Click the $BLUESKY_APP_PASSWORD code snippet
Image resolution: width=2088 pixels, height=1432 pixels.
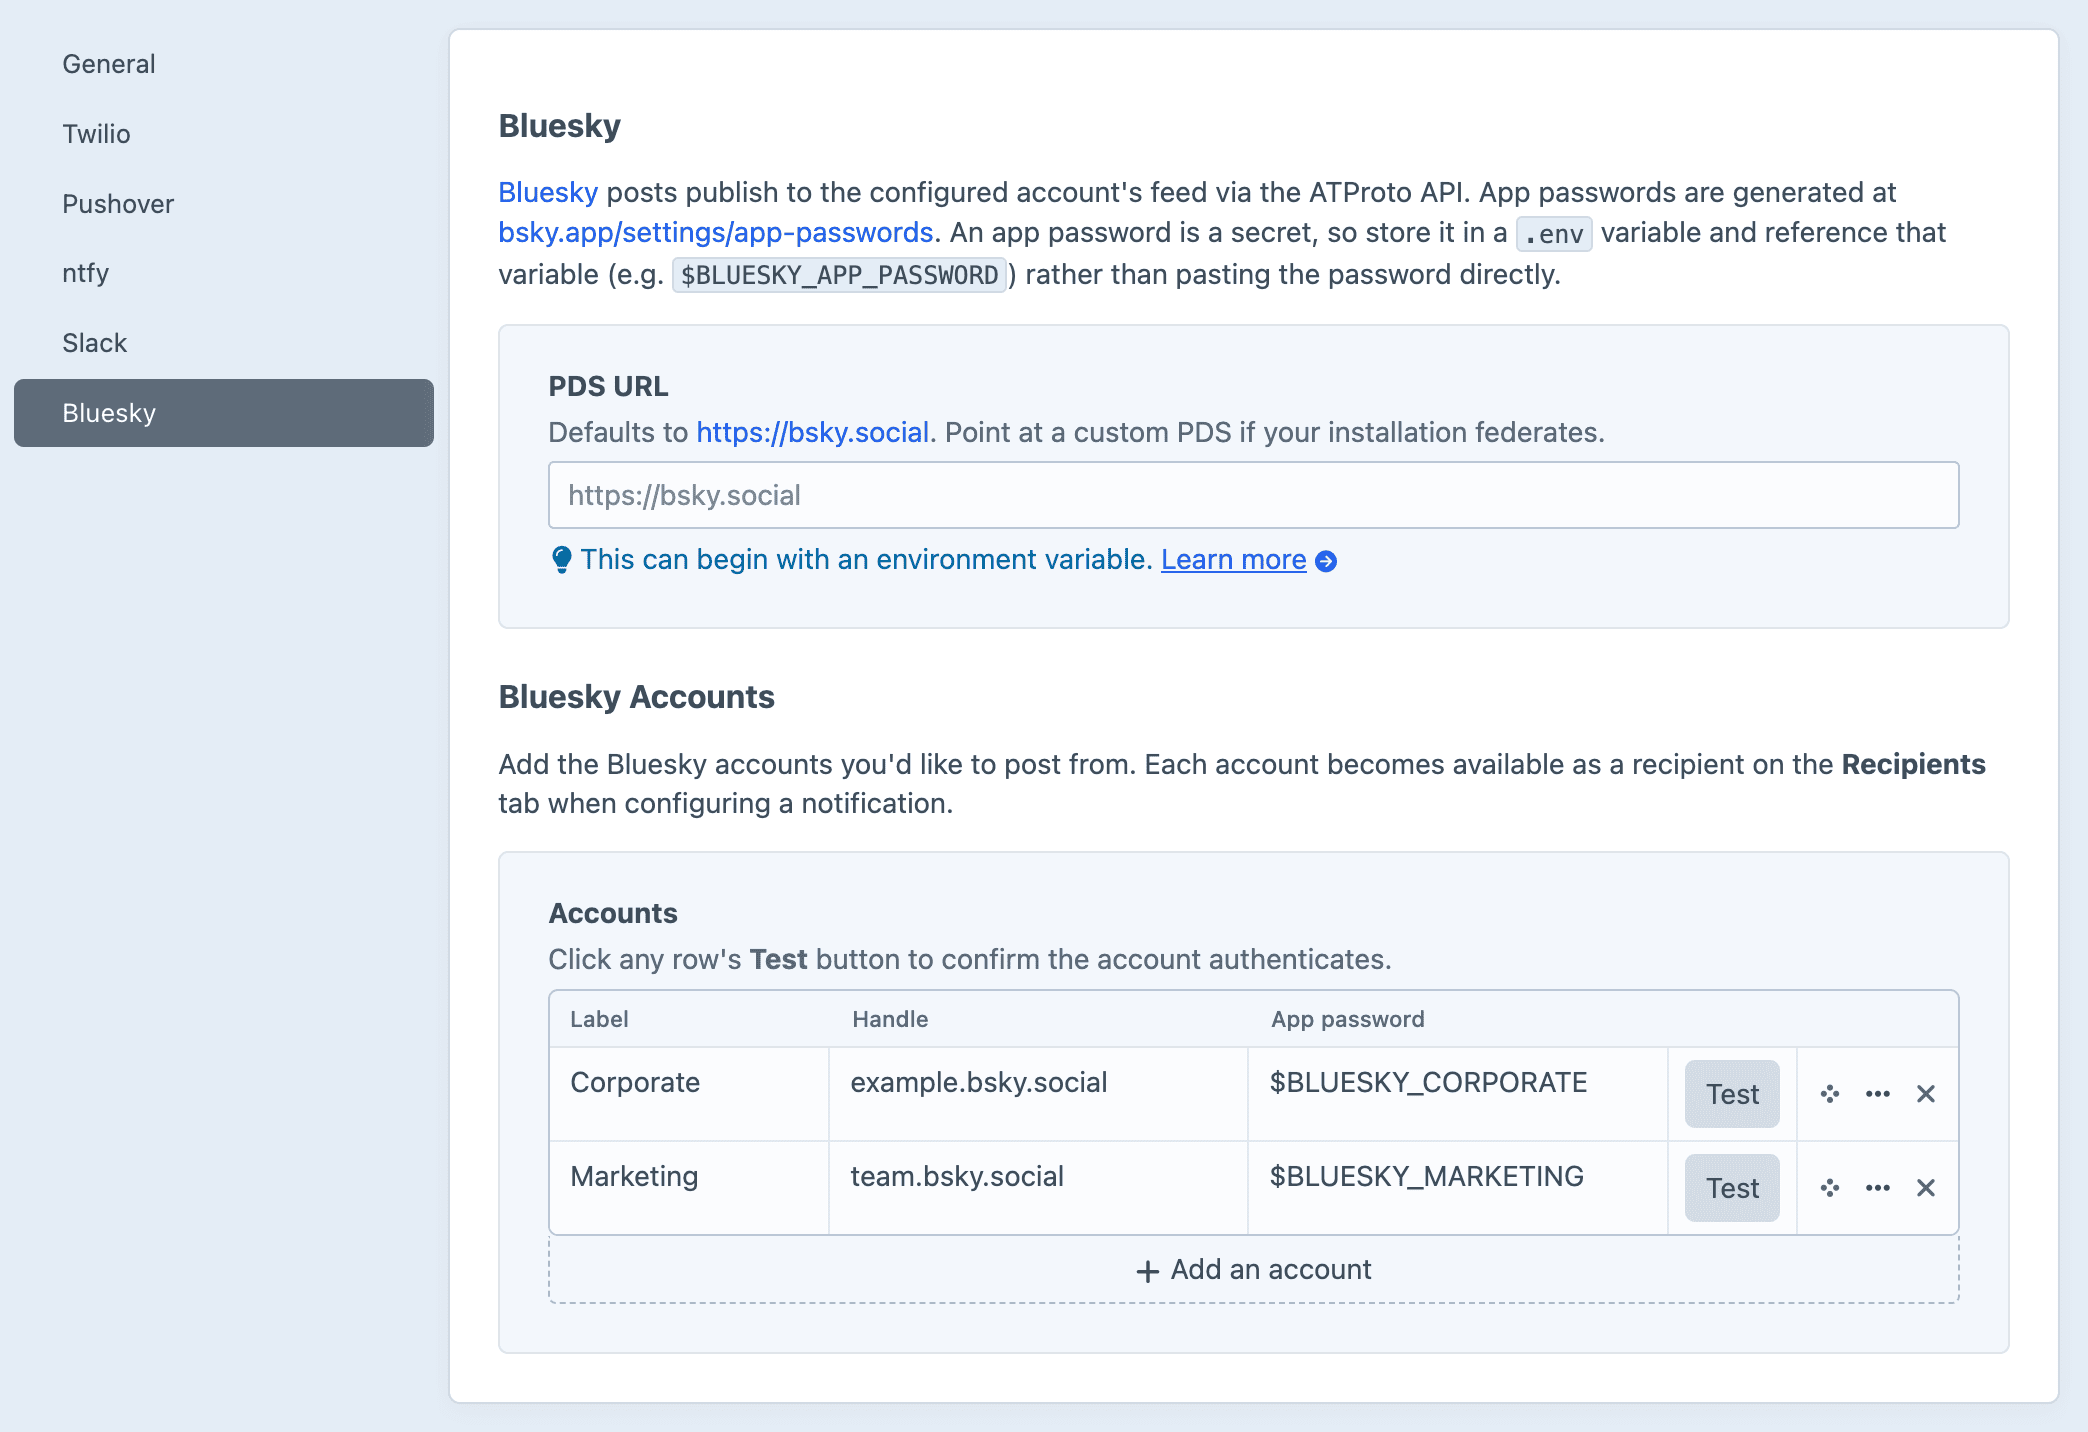839,275
